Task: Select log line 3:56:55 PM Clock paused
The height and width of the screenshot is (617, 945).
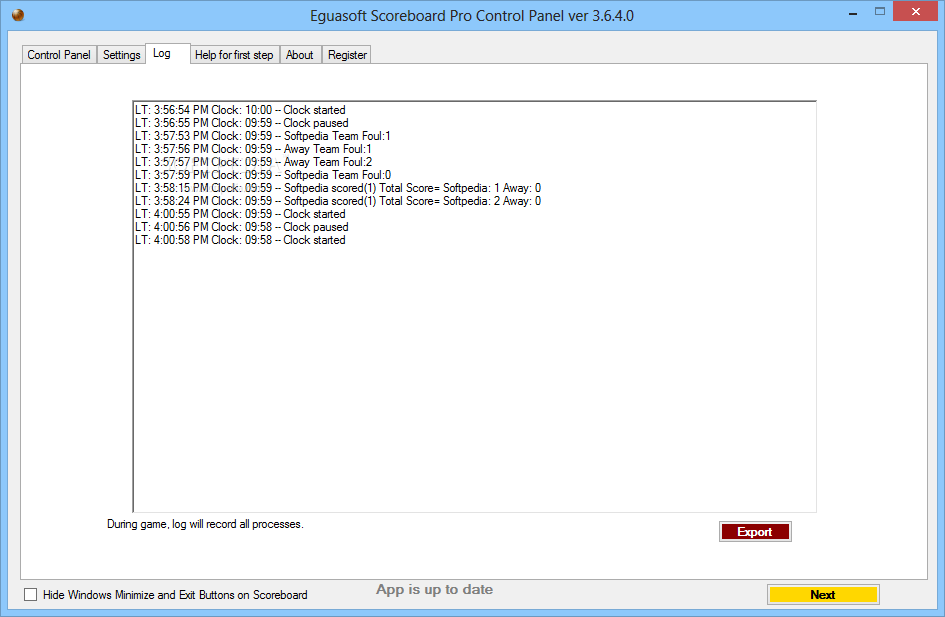Action: click(242, 123)
